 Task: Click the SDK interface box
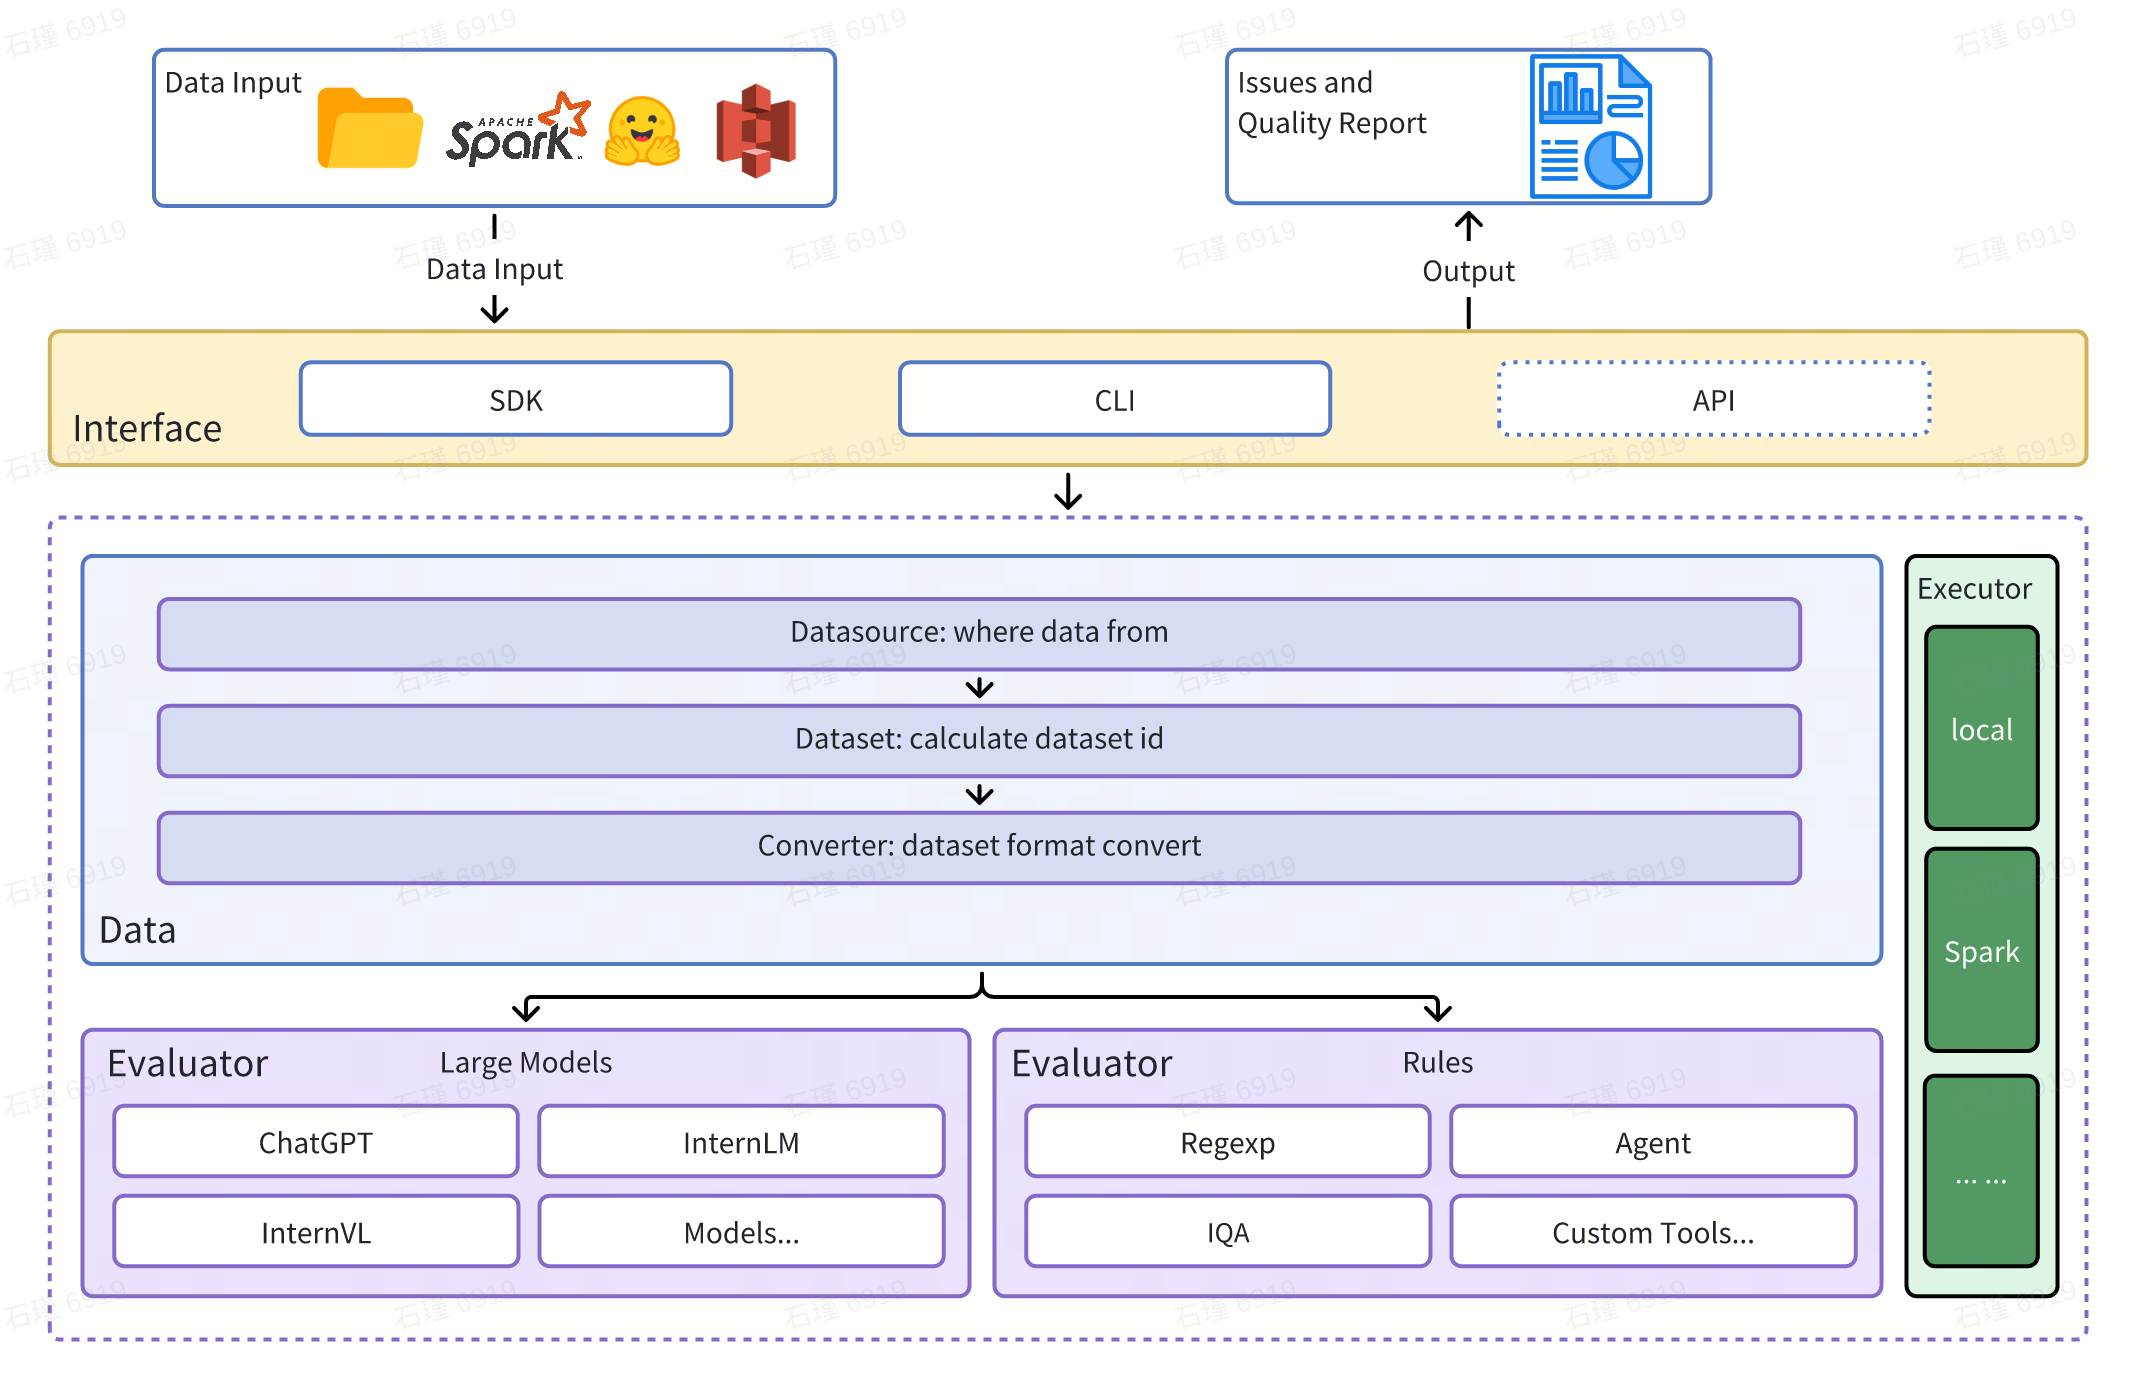516,400
